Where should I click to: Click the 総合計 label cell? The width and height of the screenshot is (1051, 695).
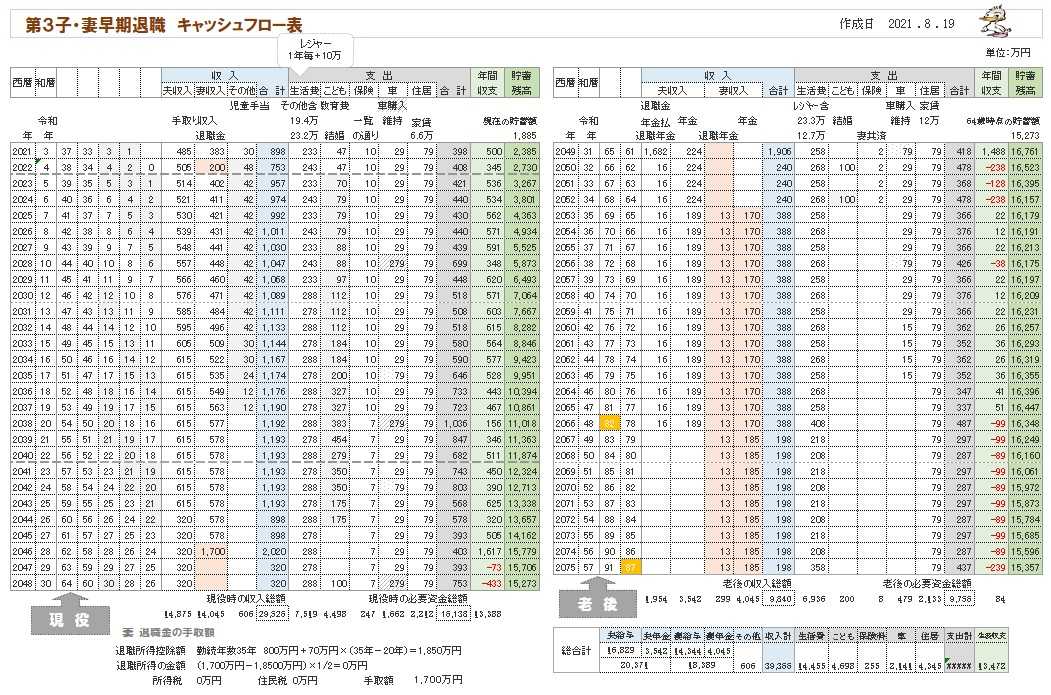coord(575,656)
